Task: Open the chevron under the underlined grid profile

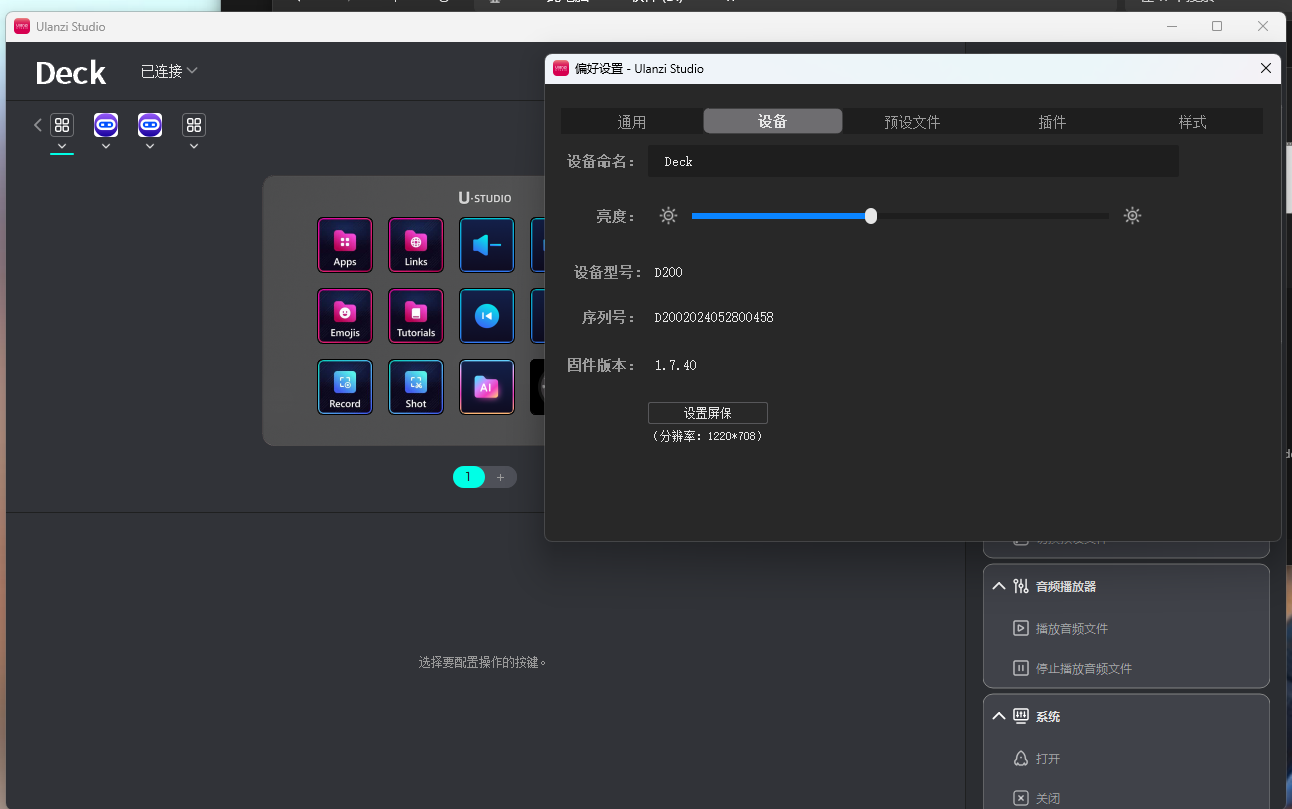Action: 62,146
